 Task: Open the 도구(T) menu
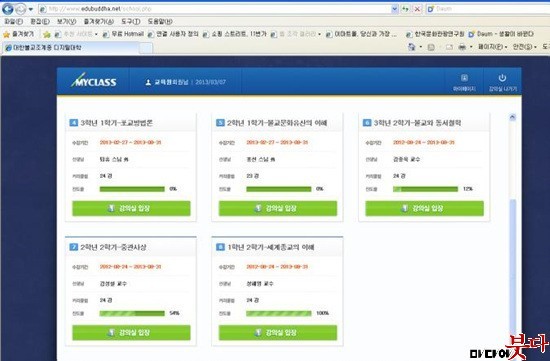(130, 21)
